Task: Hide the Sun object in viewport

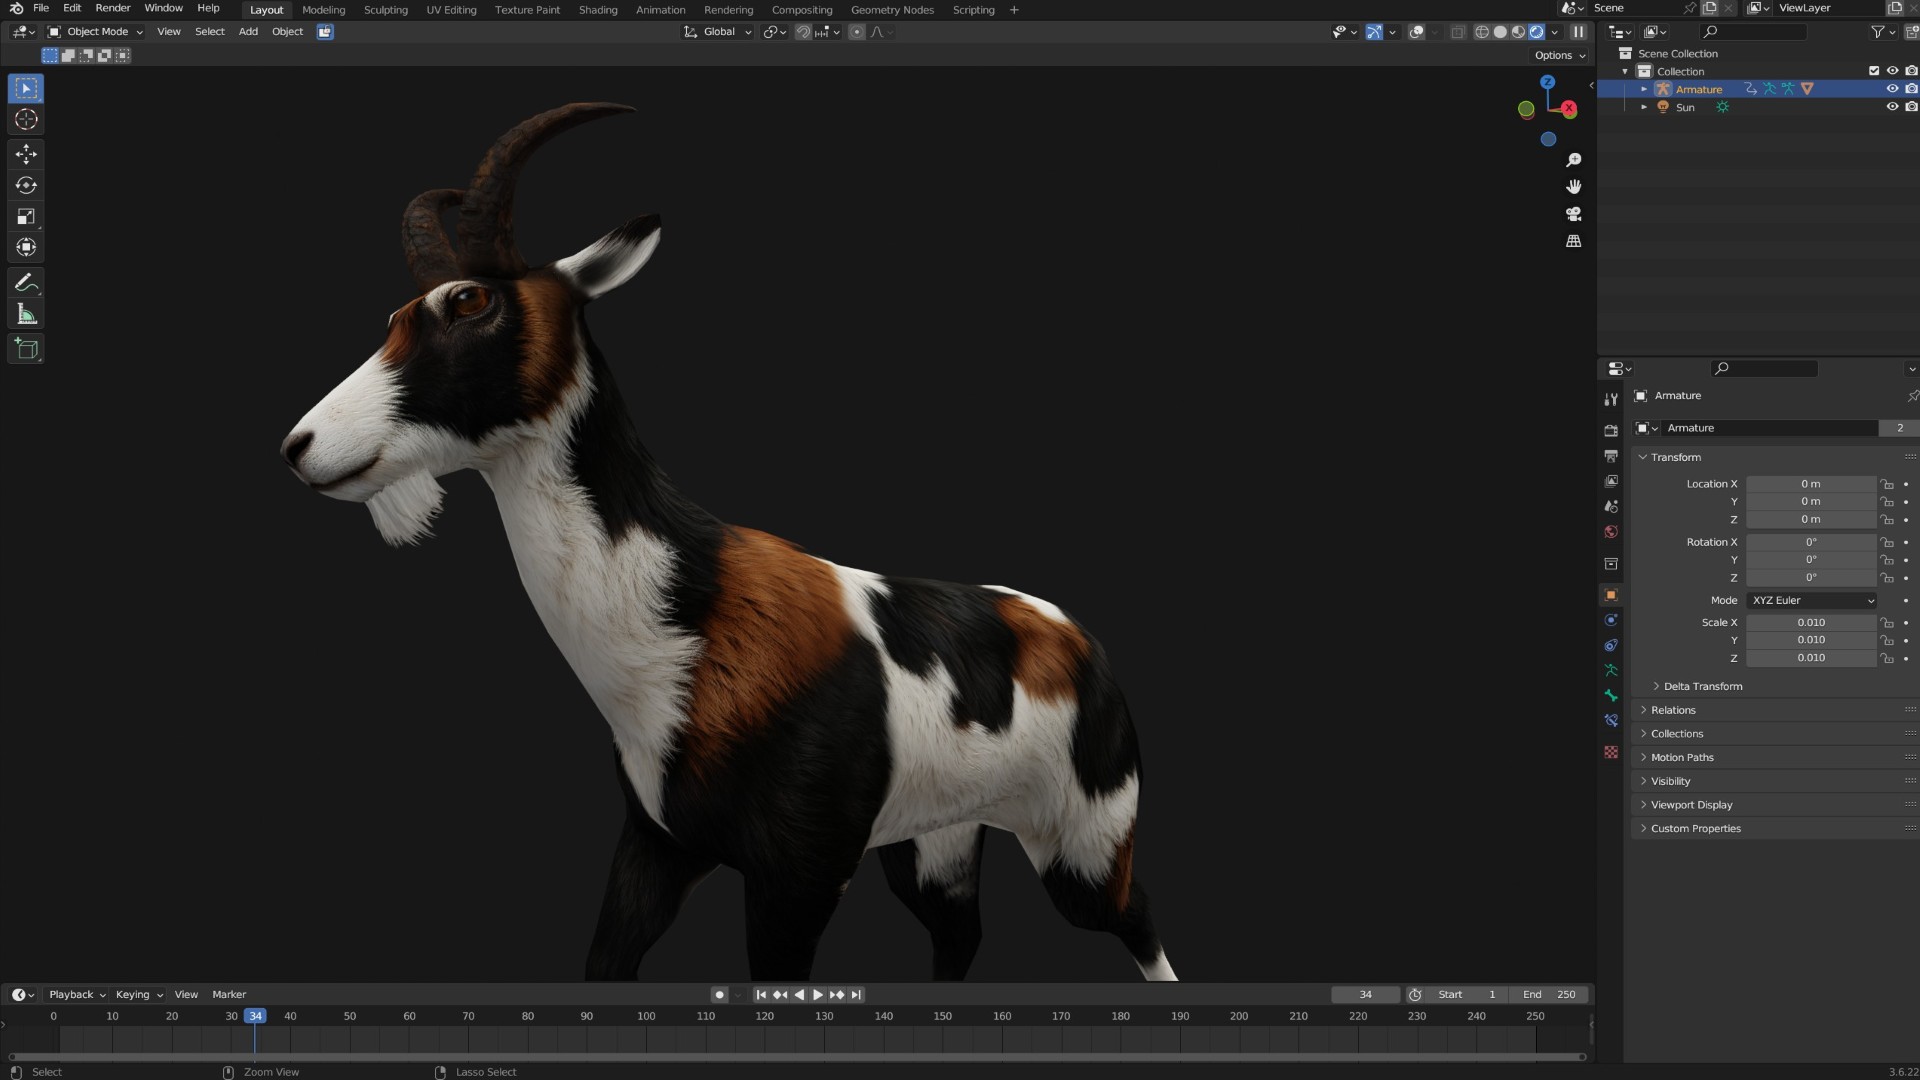Action: (1892, 107)
